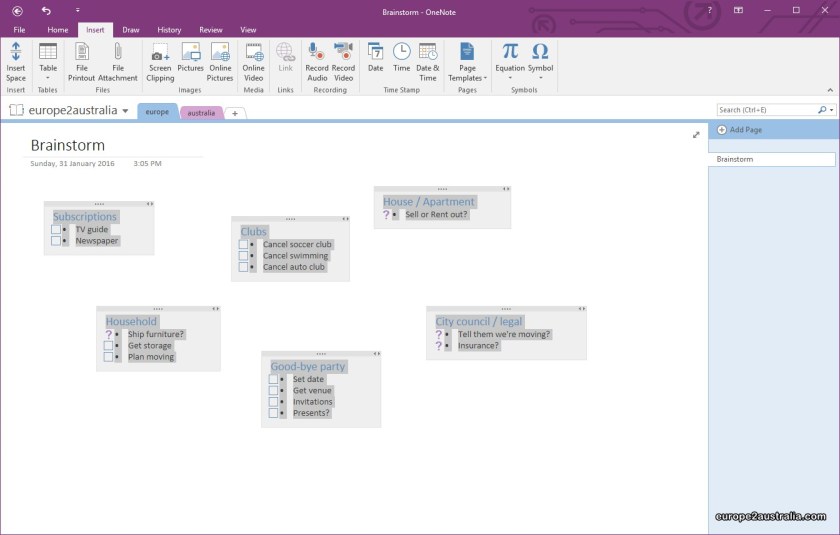
Task: Click the Search (Ctrl+E) field
Action: click(767, 110)
